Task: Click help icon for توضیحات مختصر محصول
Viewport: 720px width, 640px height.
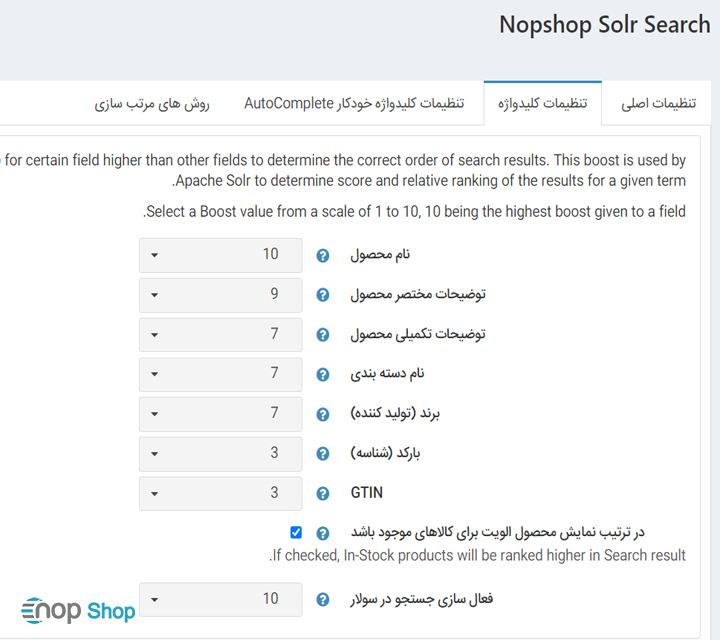Action: 323,295
